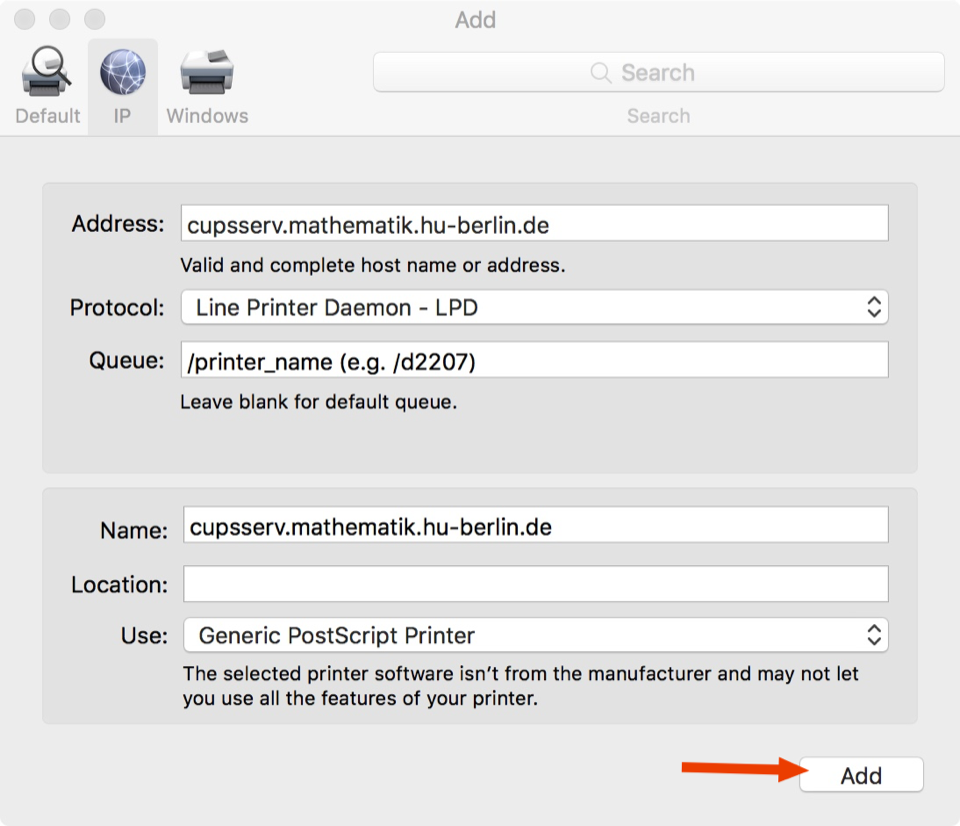Image resolution: width=960 pixels, height=826 pixels.
Task: Open the Use dropdown showing Generic PostScript Printer
Action: pos(535,634)
